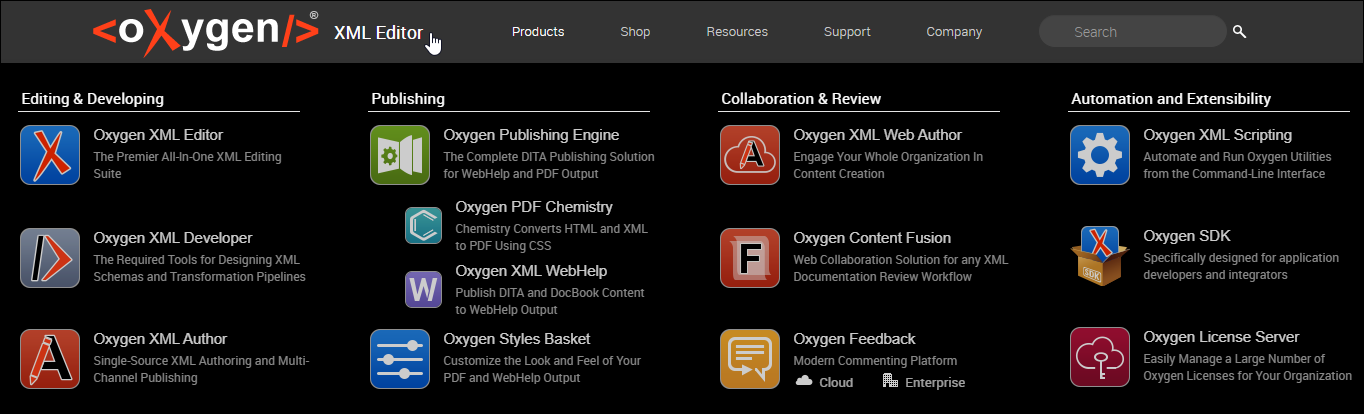Open the Company menu

pyautogui.click(x=954, y=32)
